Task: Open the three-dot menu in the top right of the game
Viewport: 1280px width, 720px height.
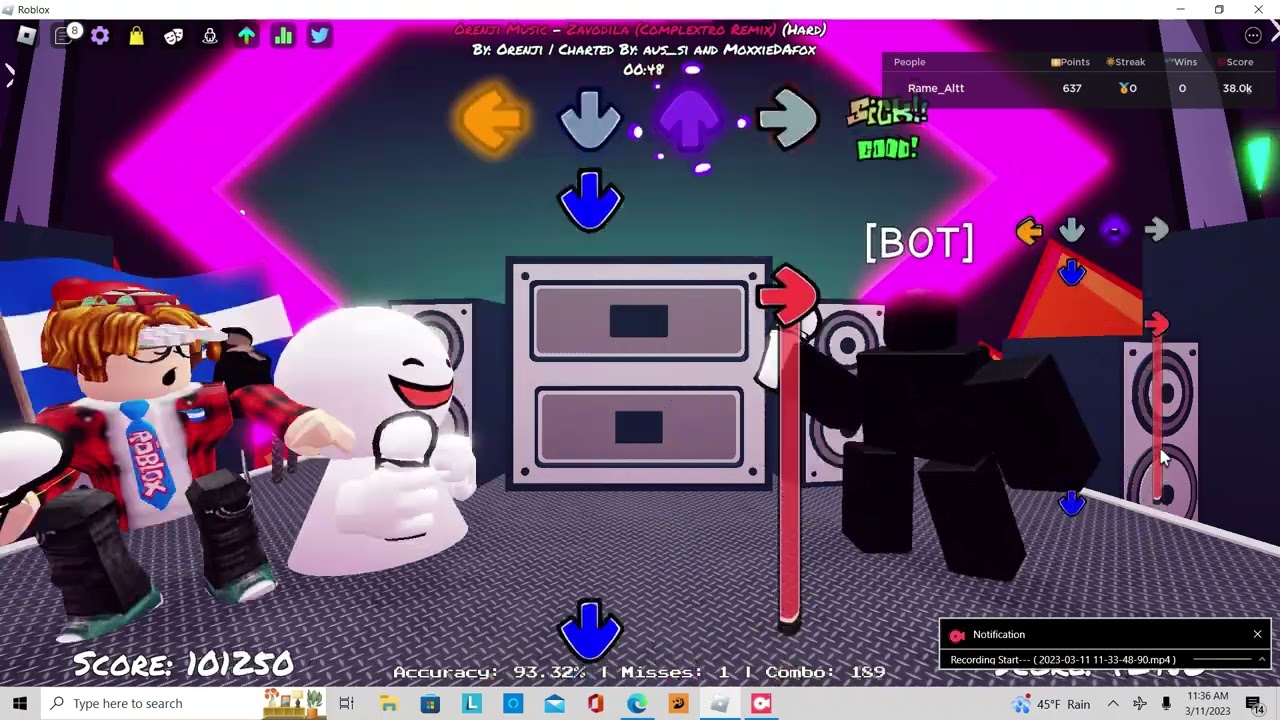Action: click(1253, 36)
